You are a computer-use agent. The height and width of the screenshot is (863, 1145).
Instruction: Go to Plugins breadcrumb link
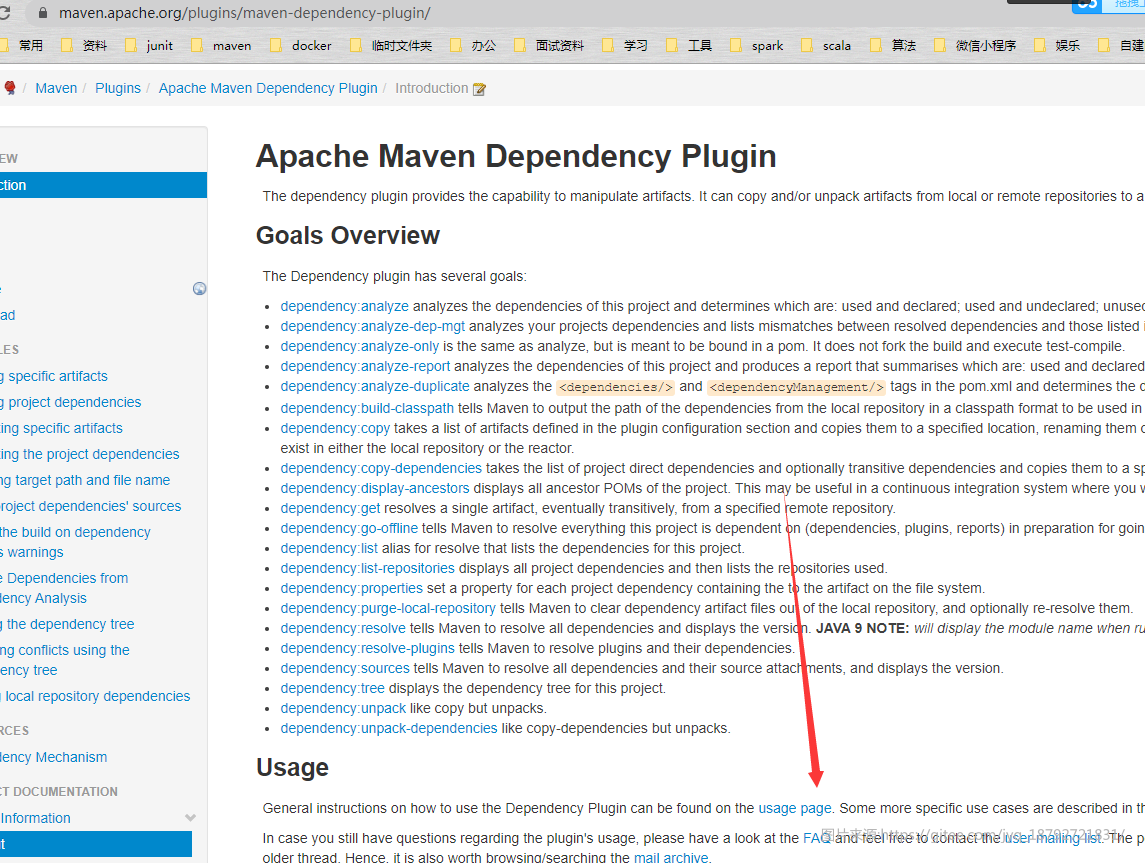[118, 88]
